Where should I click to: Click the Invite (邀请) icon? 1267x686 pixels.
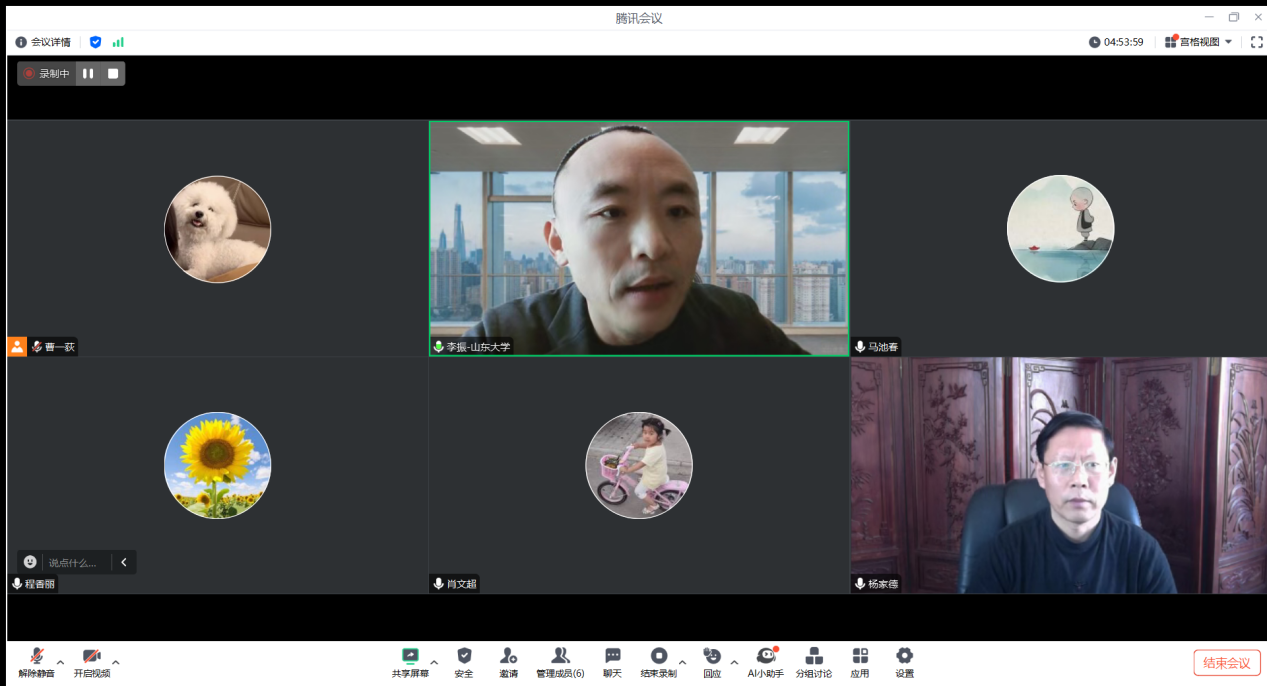point(508,657)
